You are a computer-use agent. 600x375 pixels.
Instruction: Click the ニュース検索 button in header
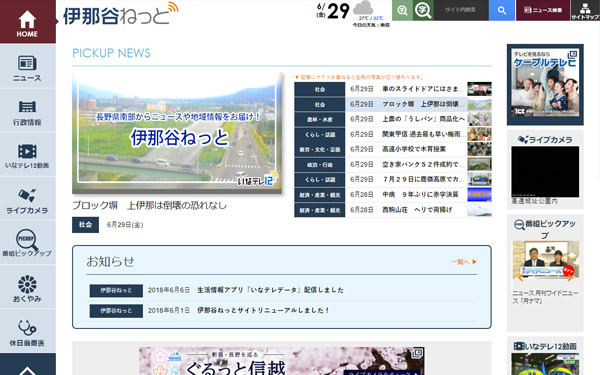point(543,10)
